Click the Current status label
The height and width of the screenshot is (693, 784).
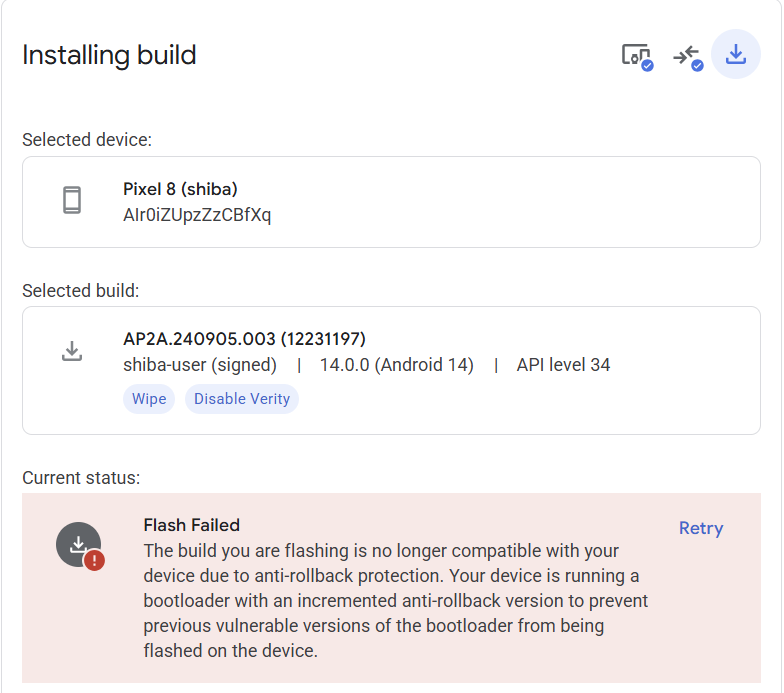click(81, 478)
